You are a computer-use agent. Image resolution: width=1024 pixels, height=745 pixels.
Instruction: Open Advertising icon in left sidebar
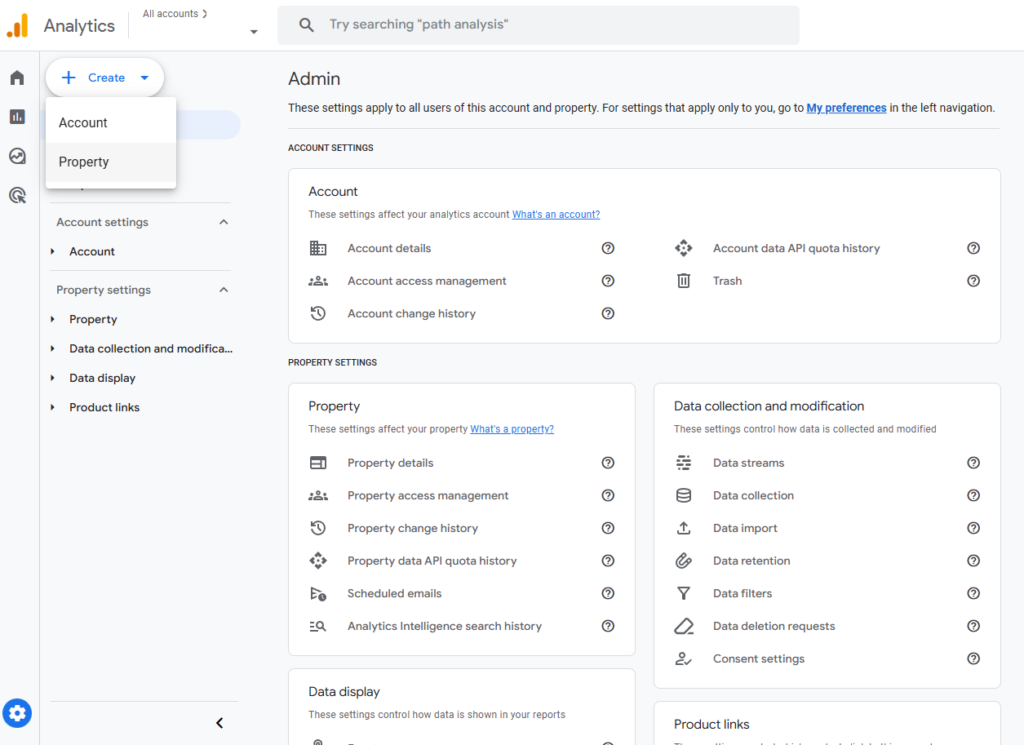(x=17, y=195)
